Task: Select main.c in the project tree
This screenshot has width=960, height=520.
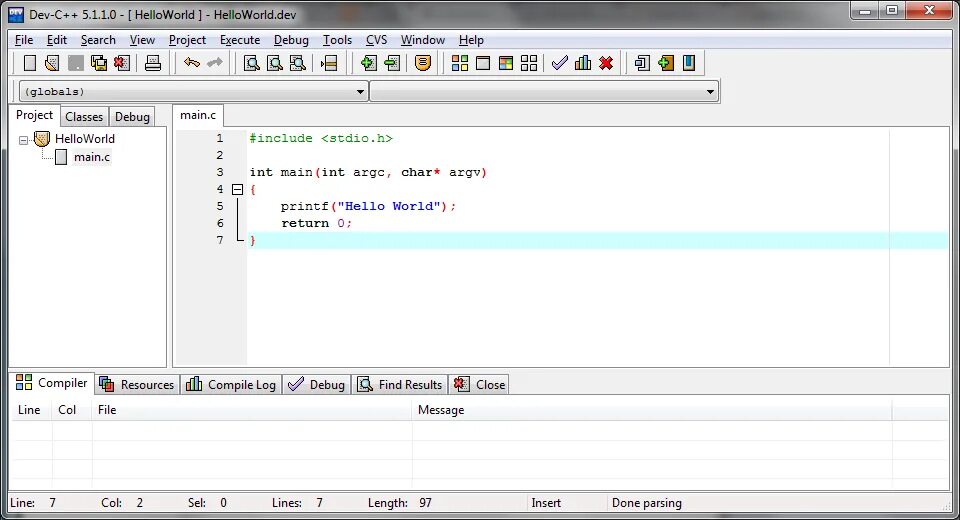Action: click(x=92, y=157)
